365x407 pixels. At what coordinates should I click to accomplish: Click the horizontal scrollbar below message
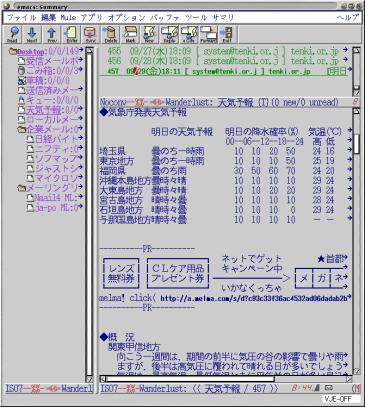pyautogui.click(x=190, y=379)
